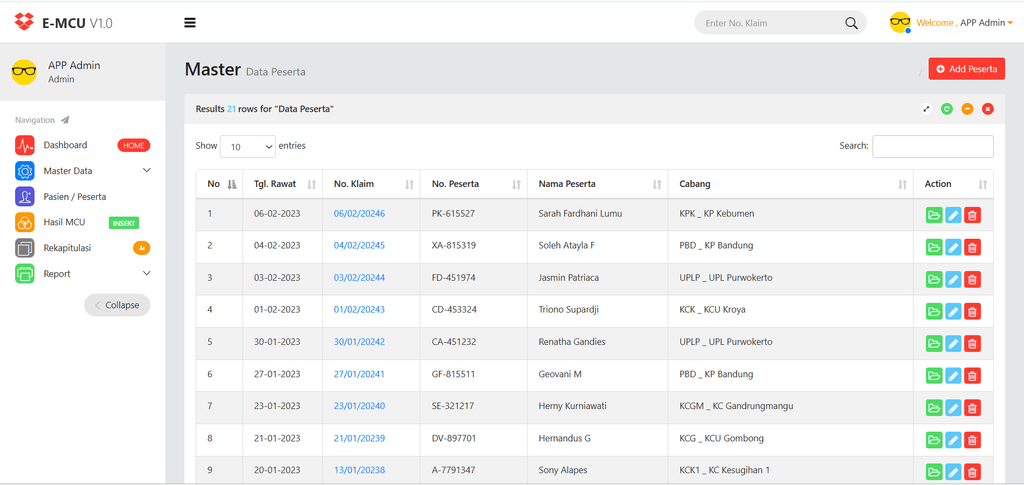Open Hasil MCU navigation item
Viewport: 1024px width, 485px height.
coord(65,222)
